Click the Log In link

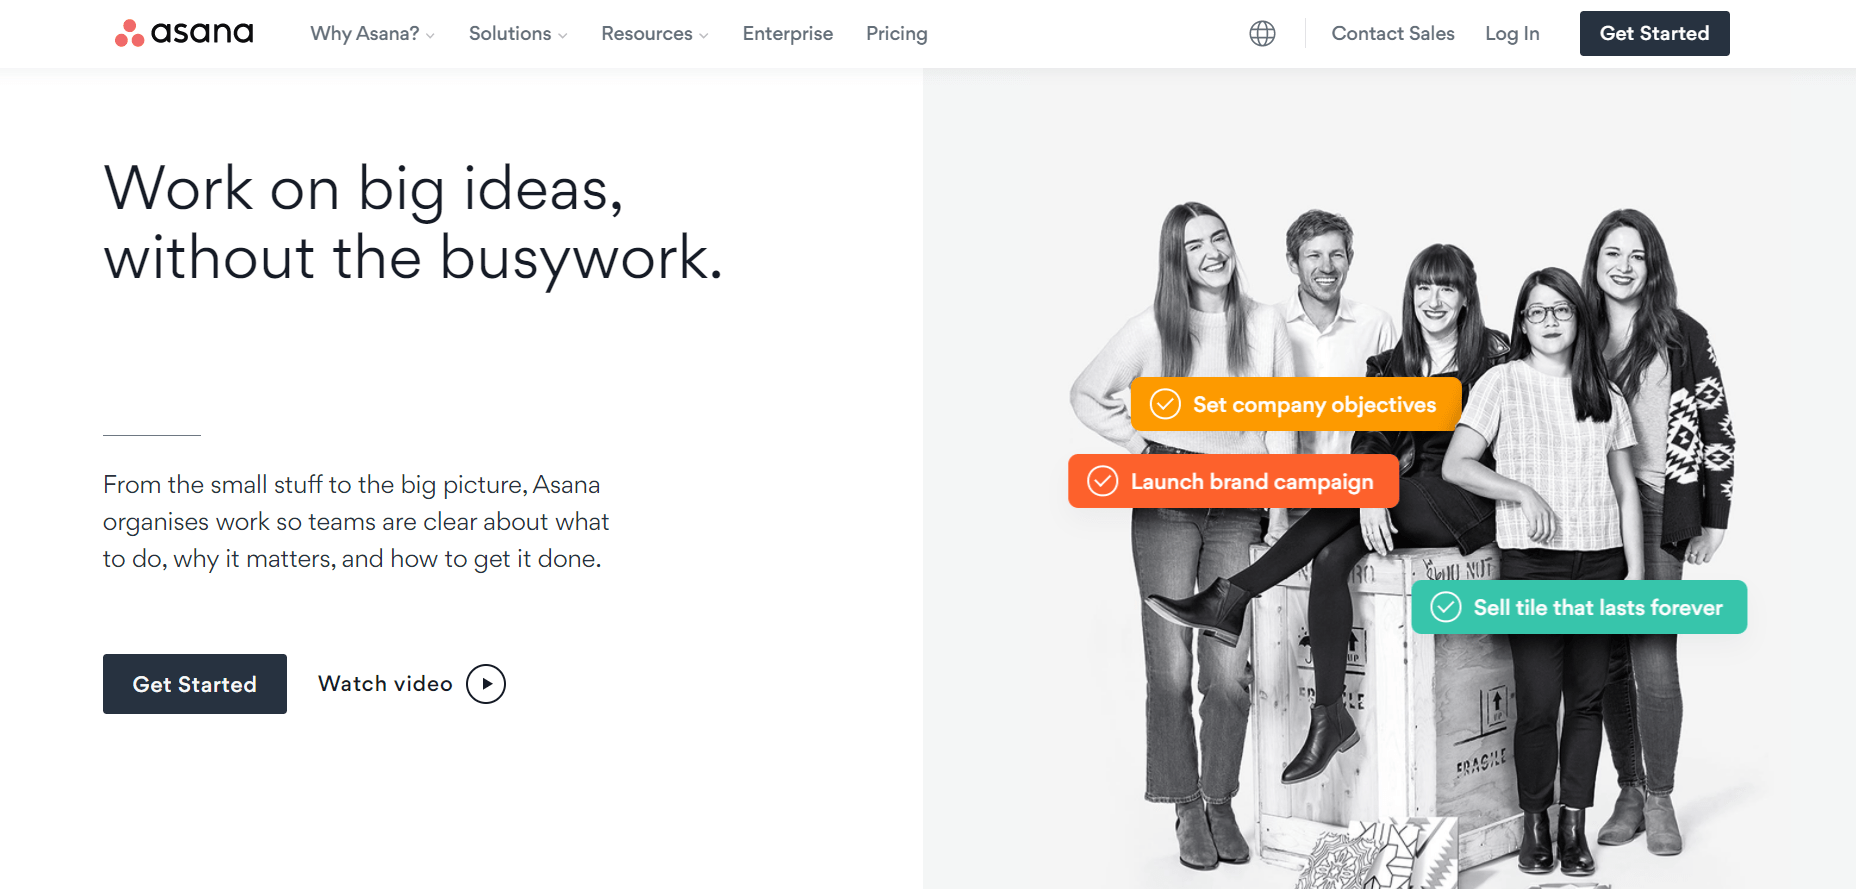pyautogui.click(x=1512, y=33)
